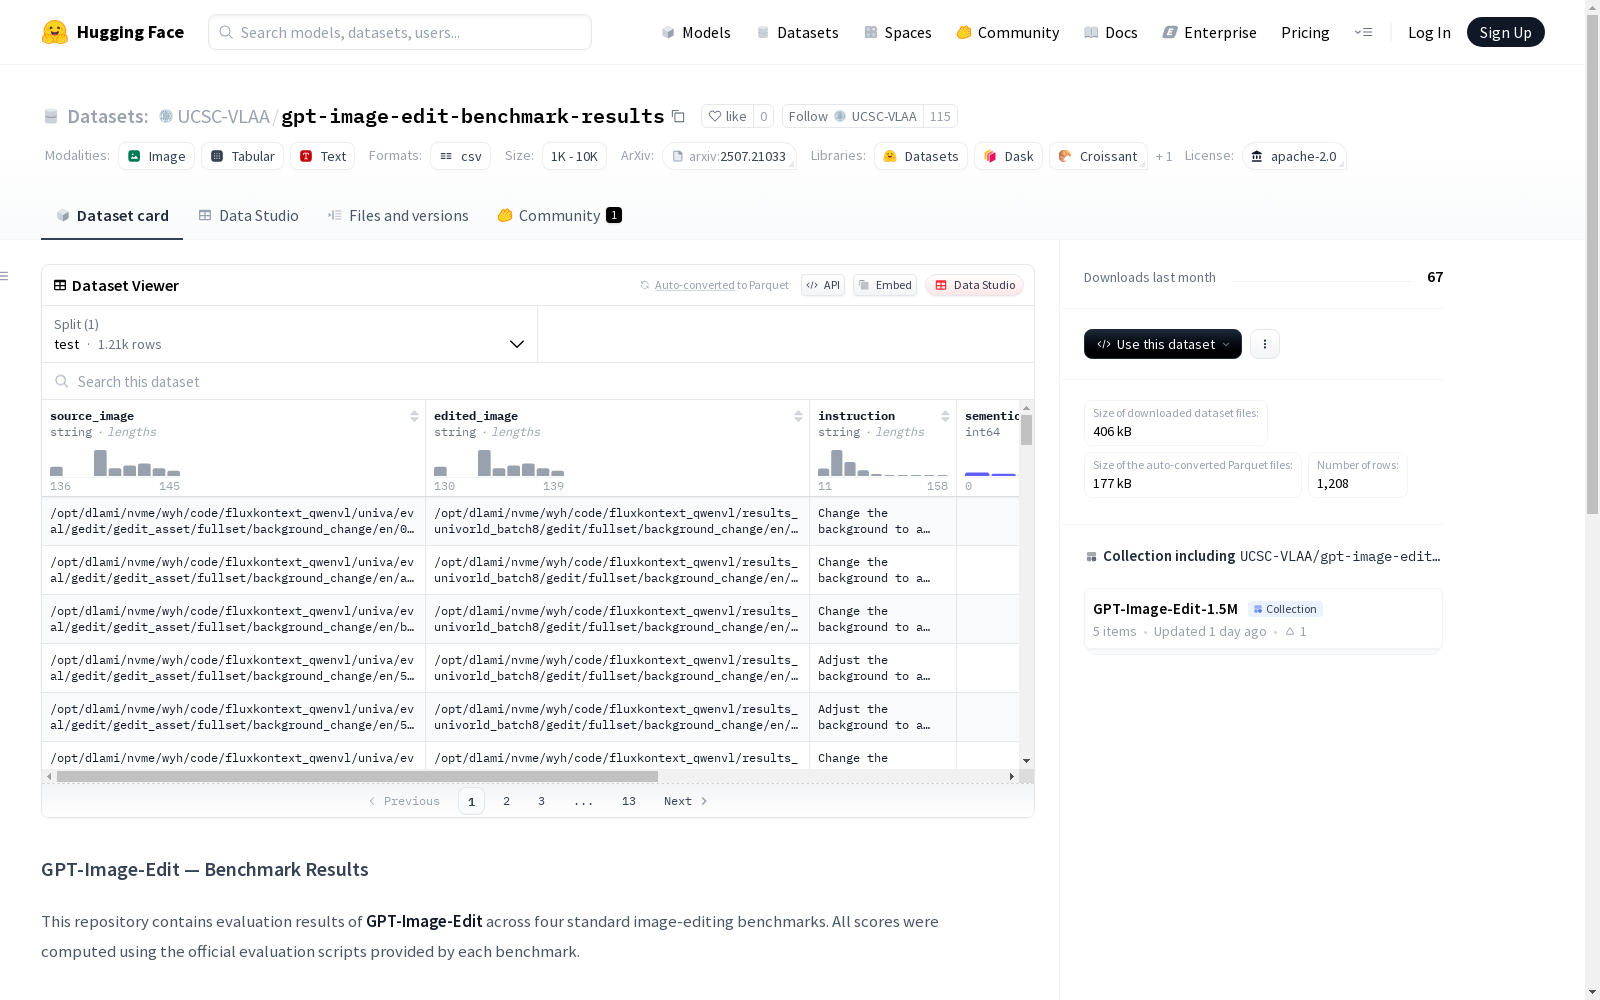Open Data Studio from the viewer header
The width and height of the screenshot is (1600, 1000).
tap(975, 285)
